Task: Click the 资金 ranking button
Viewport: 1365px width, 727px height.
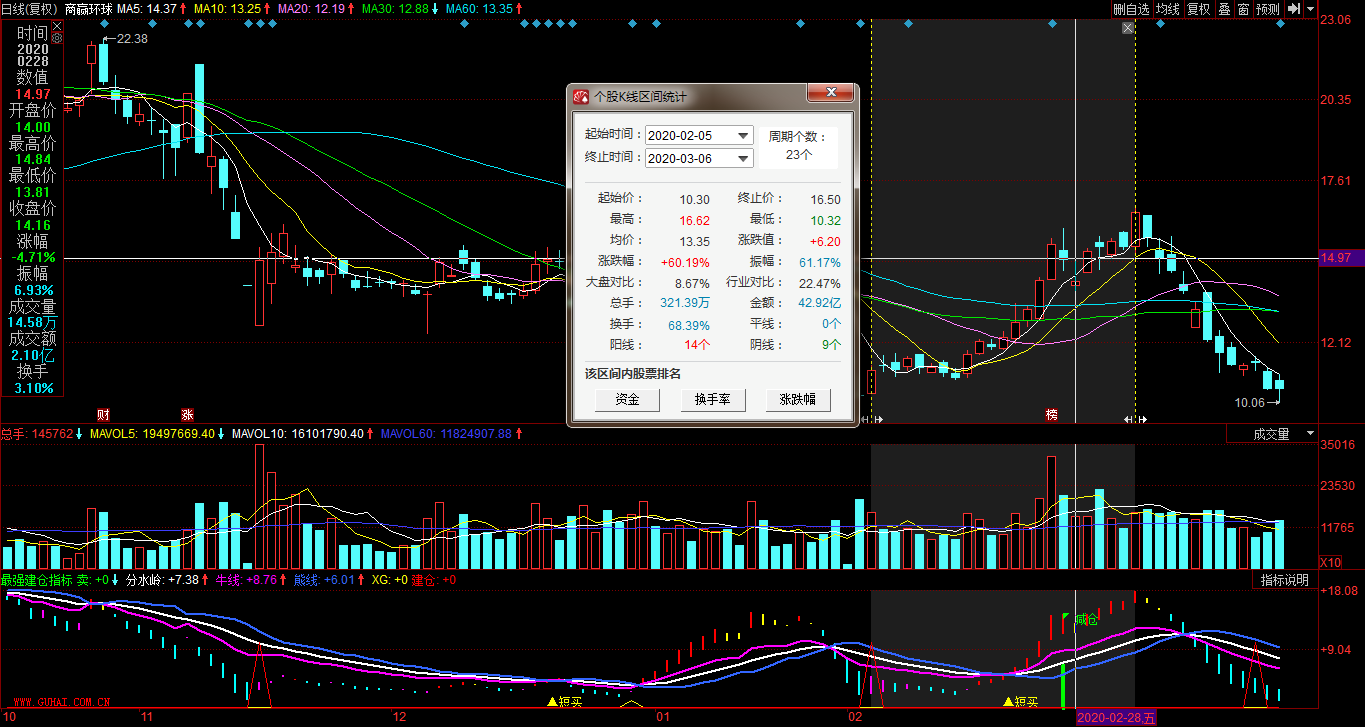Action: (627, 399)
